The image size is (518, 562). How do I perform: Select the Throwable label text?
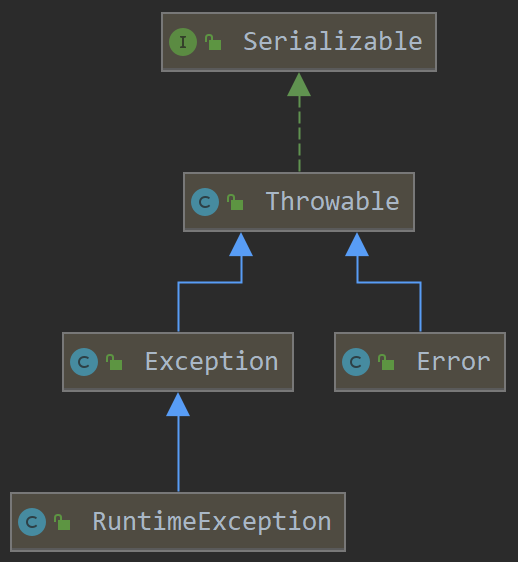332,201
